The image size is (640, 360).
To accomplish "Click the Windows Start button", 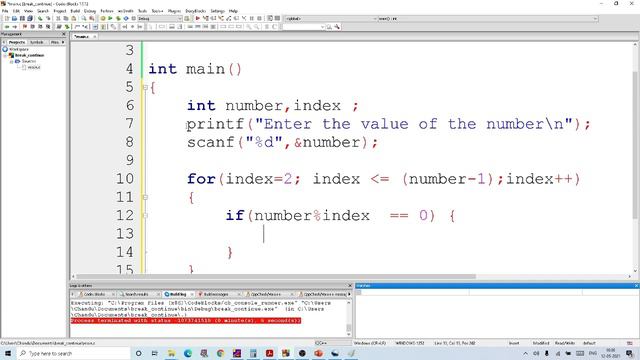I will click(x=8, y=353).
